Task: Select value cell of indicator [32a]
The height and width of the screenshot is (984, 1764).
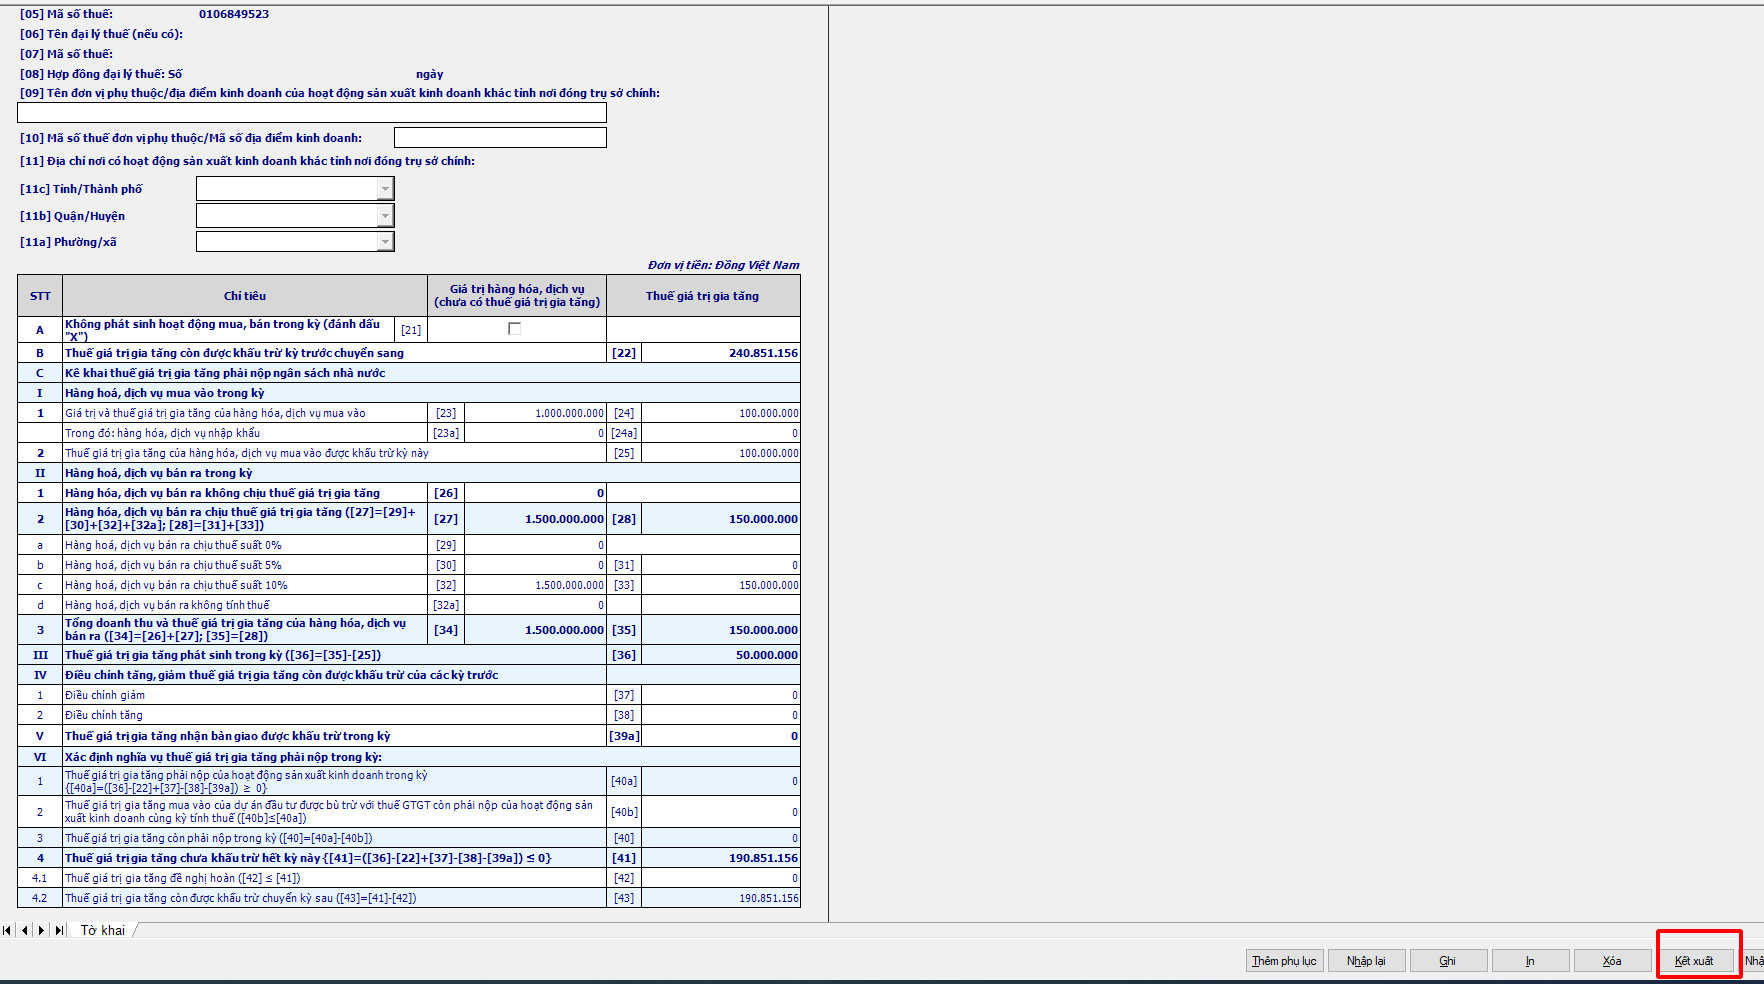Action: [535, 605]
